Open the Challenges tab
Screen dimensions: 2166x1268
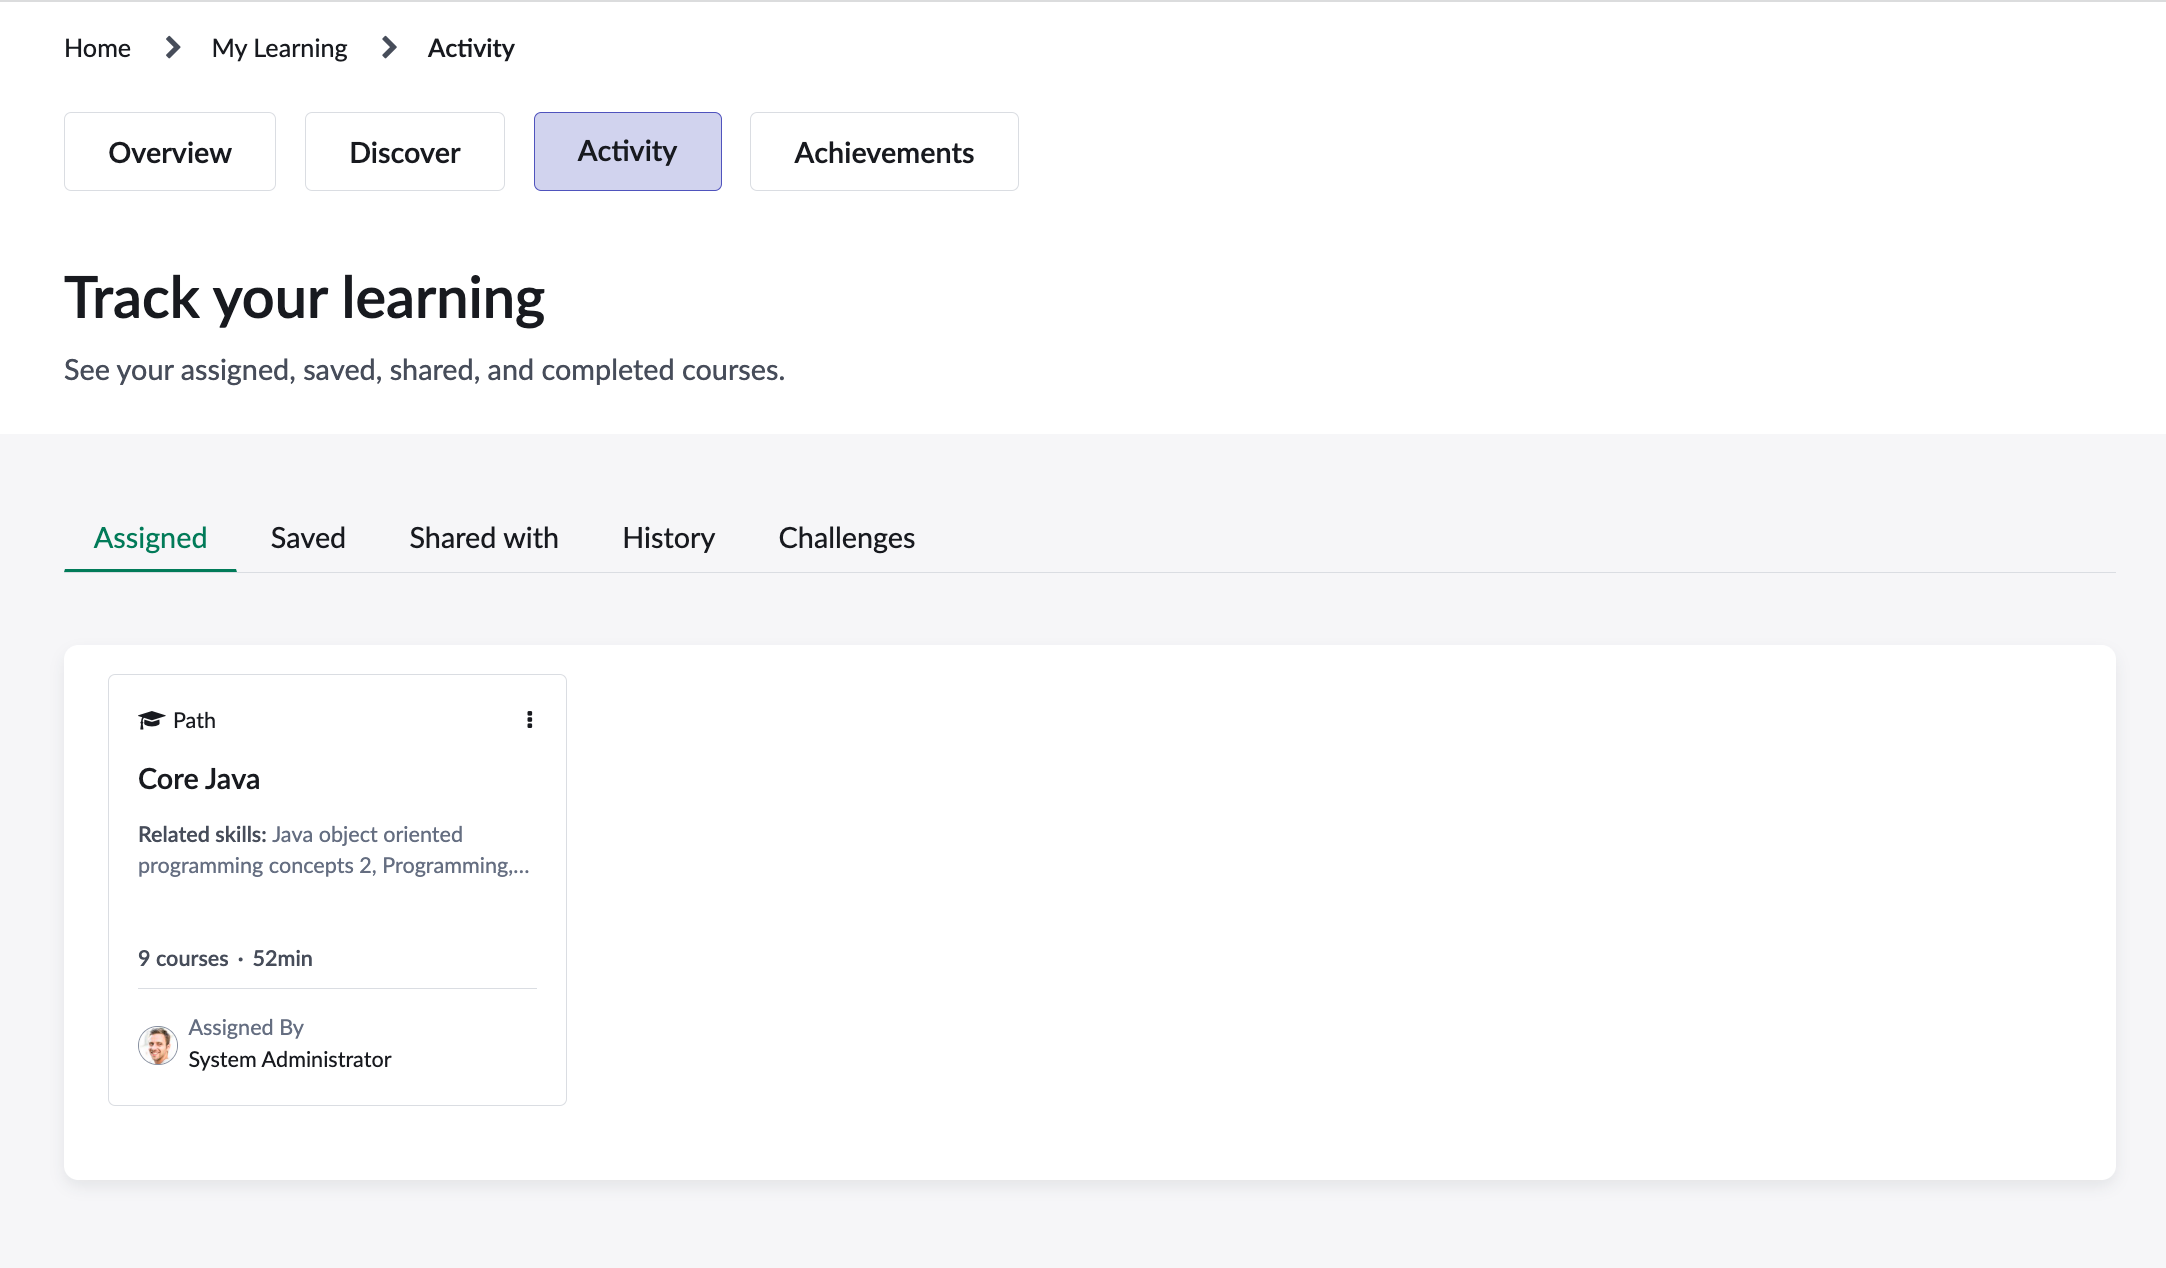(x=847, y=538)
